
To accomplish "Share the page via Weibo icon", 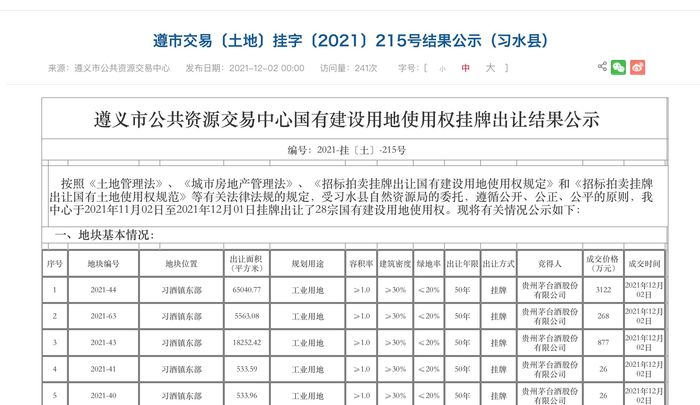I will point(638,67).
